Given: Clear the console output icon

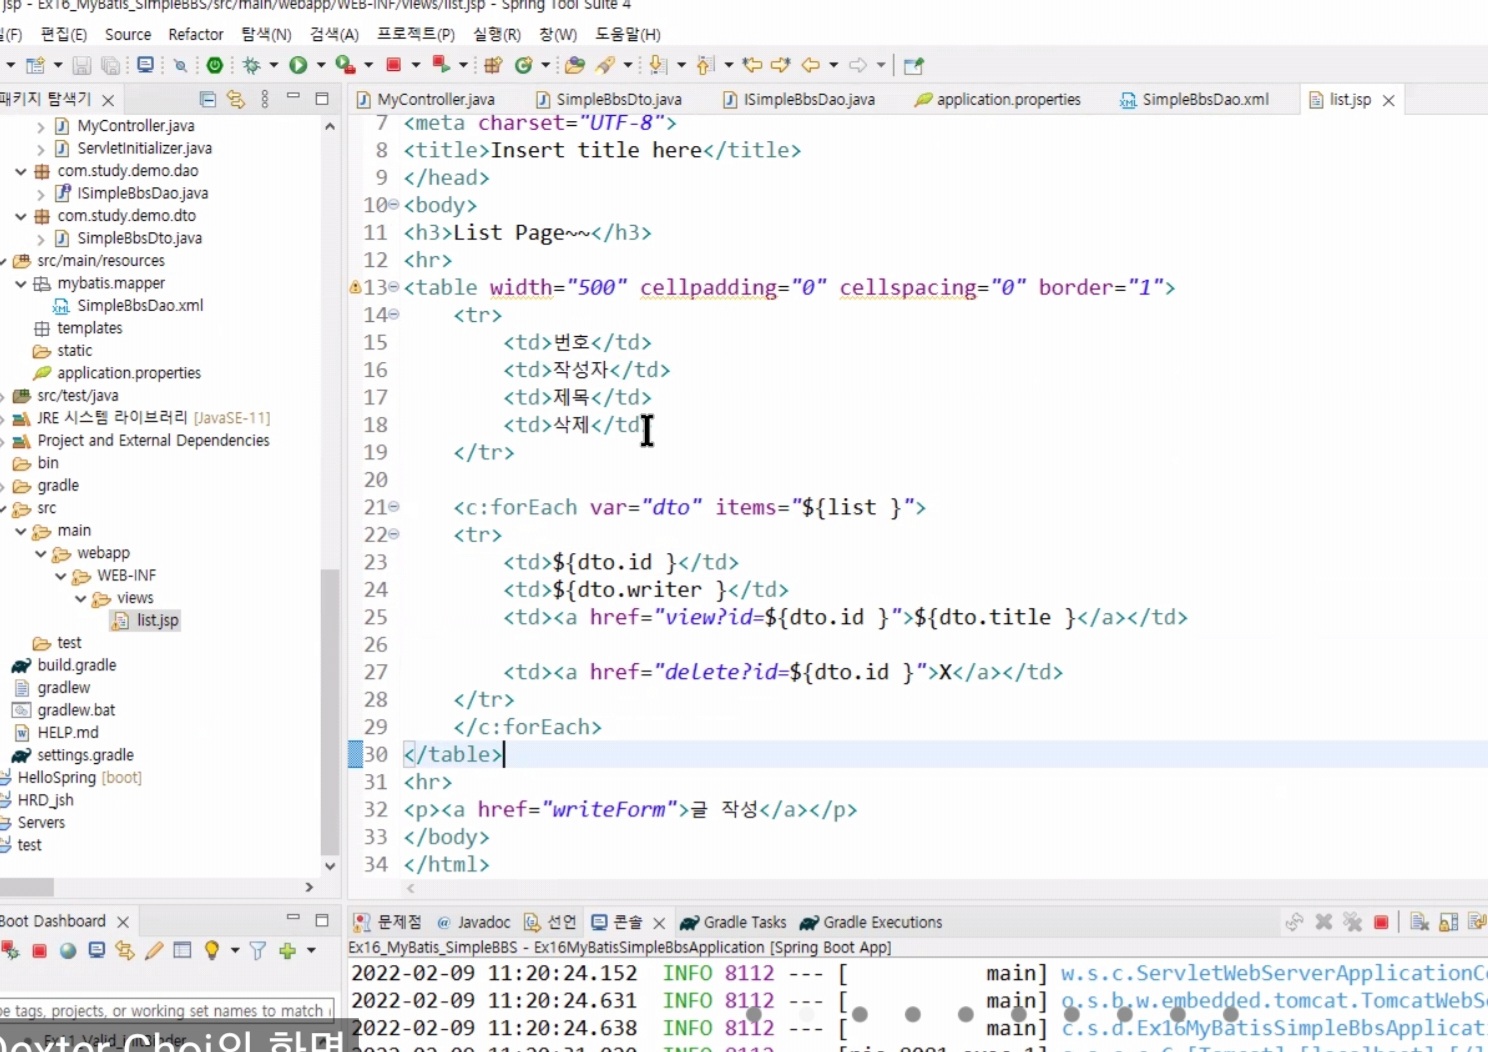Looking at the screenshot, I should coord(1420,922).
